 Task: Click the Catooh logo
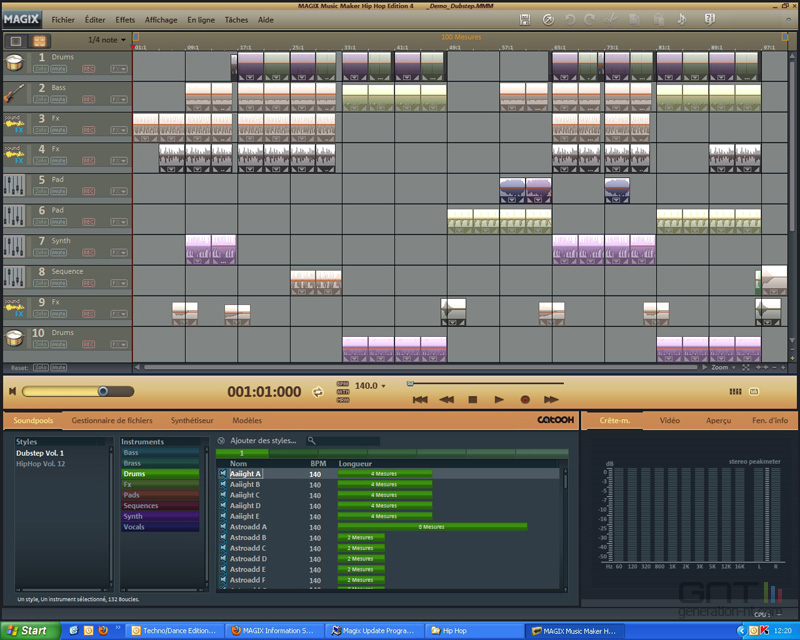point(555,420)
